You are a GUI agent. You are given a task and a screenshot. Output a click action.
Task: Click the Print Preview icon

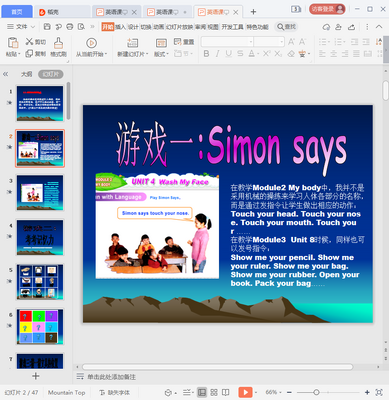pyautogui.click(x=81, y=27)
